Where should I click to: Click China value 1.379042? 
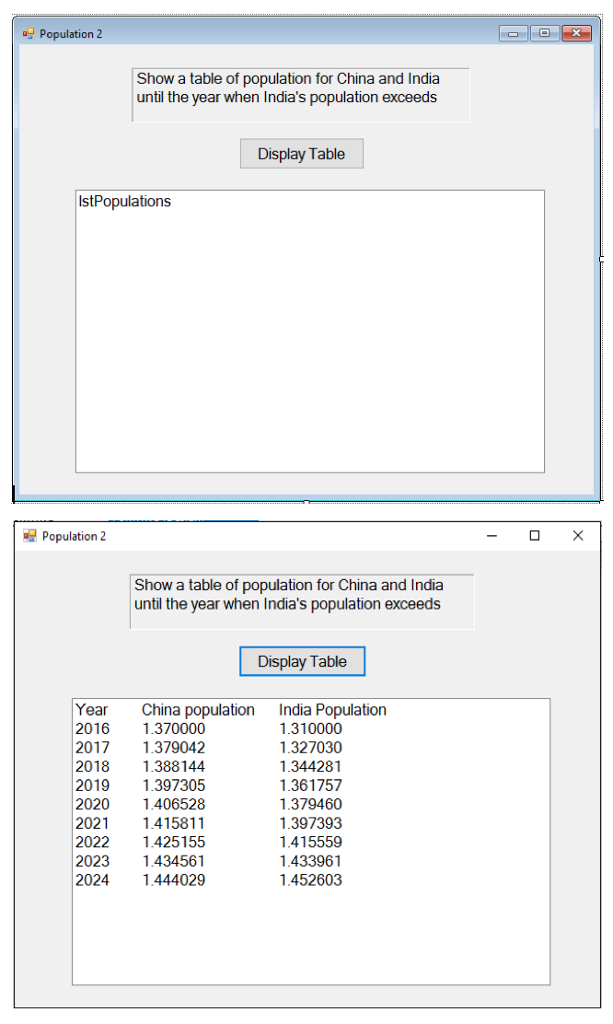(x=174, y=748)
